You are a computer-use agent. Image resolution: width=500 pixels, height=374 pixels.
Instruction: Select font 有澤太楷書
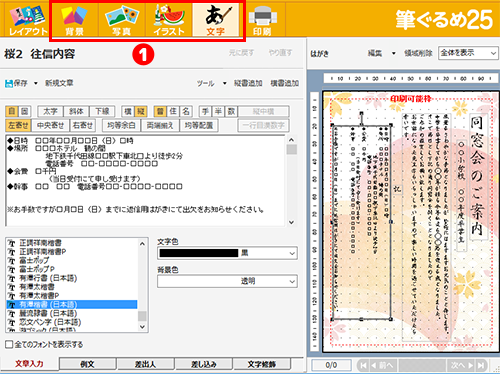(x=37, y=287)
